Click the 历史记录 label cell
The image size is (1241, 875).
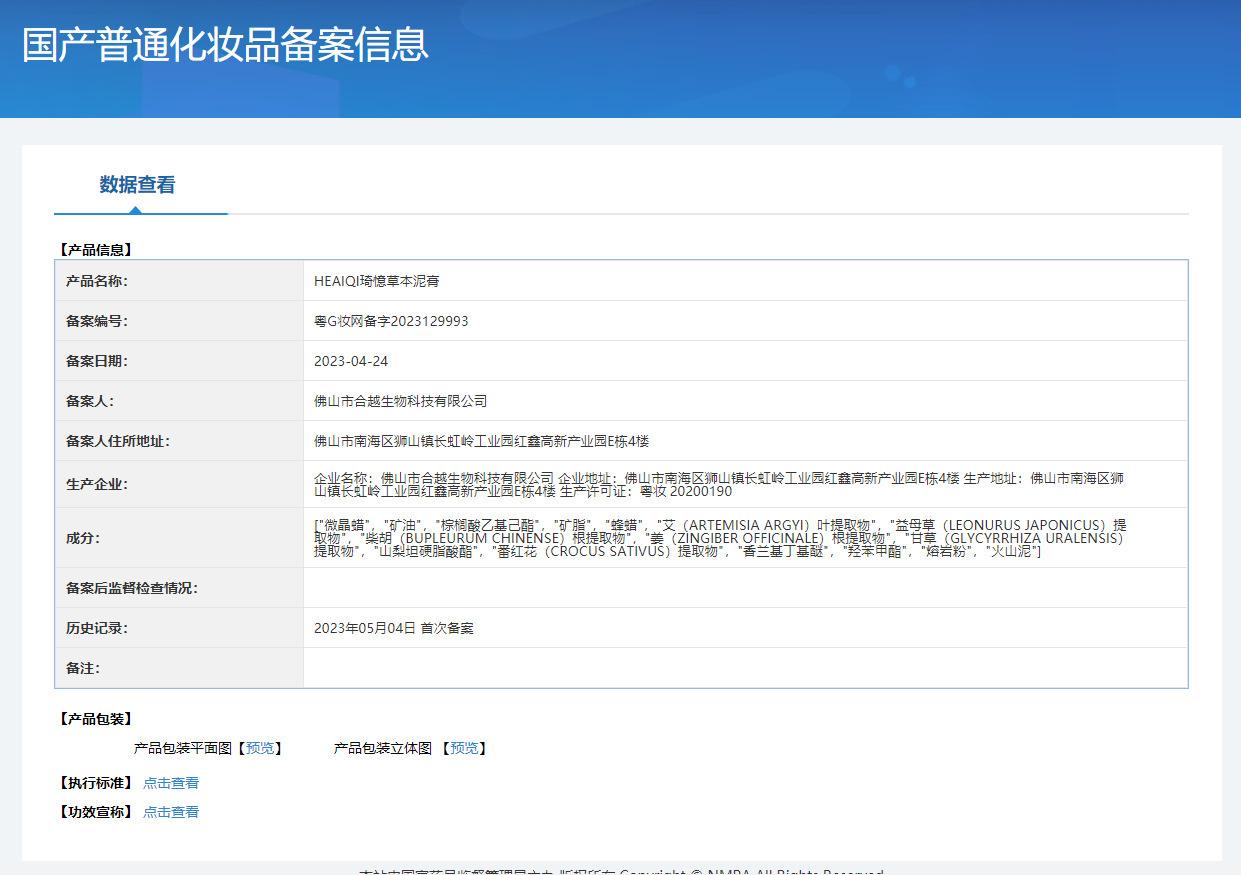97,628
